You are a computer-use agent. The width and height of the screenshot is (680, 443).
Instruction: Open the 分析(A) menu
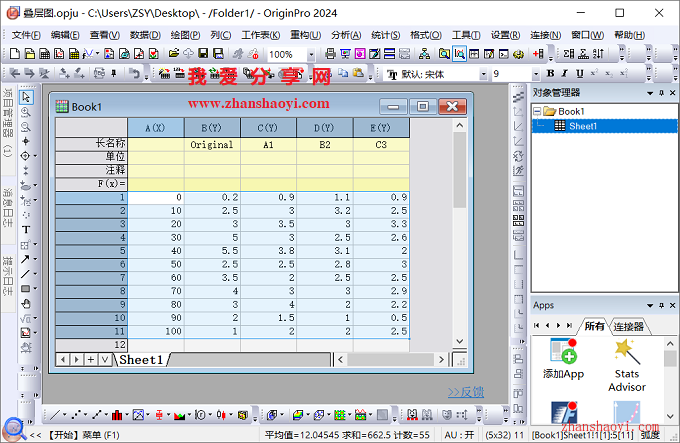346,35
